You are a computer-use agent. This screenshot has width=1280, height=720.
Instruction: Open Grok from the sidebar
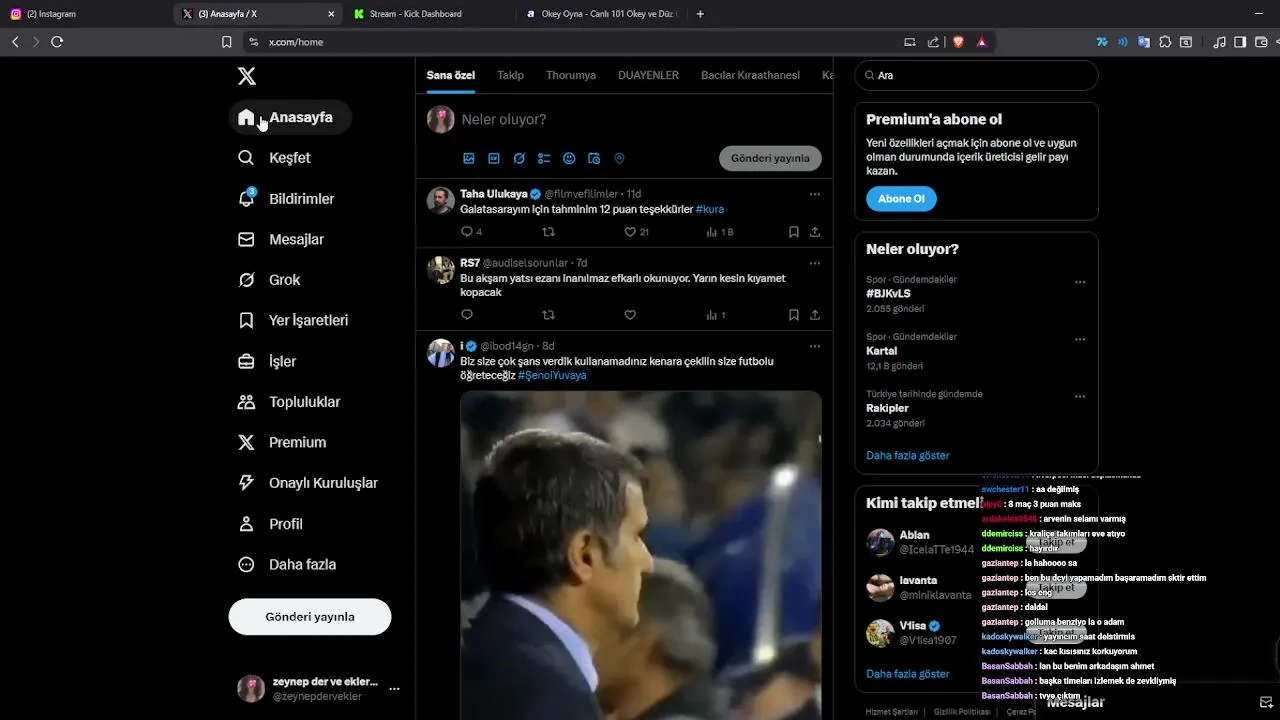pos(269,280)
